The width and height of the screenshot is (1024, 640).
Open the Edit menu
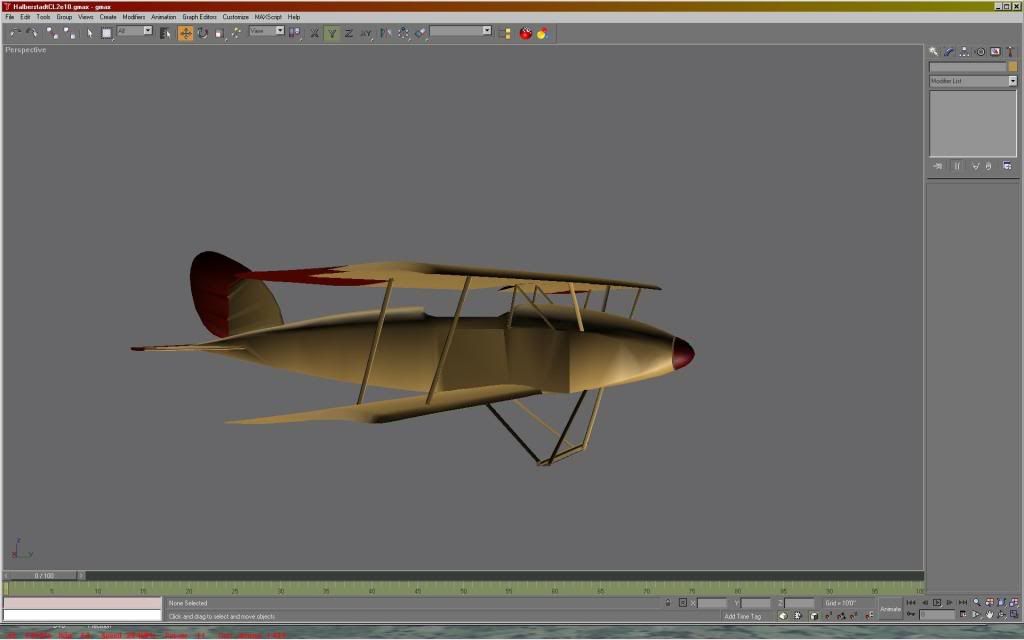(x=25, y=17)
